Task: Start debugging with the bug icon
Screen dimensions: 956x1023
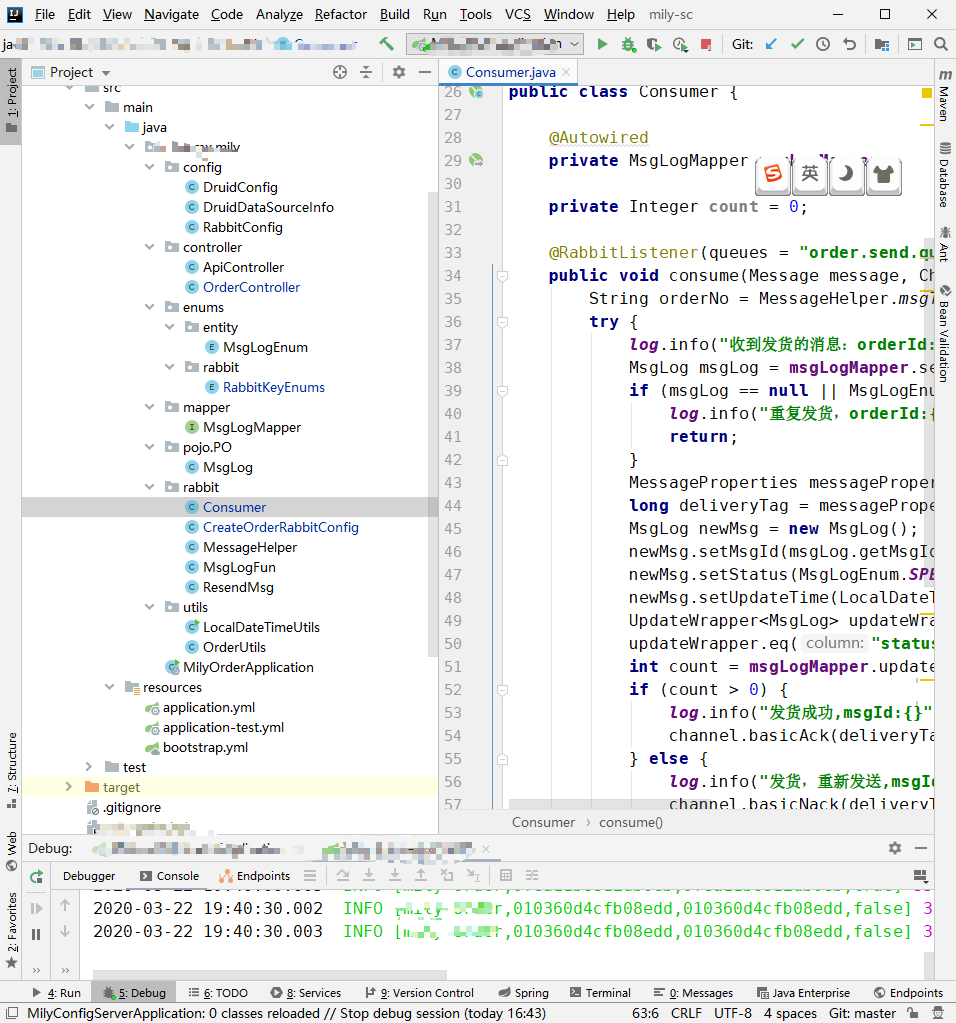Action: click(628, 44)
